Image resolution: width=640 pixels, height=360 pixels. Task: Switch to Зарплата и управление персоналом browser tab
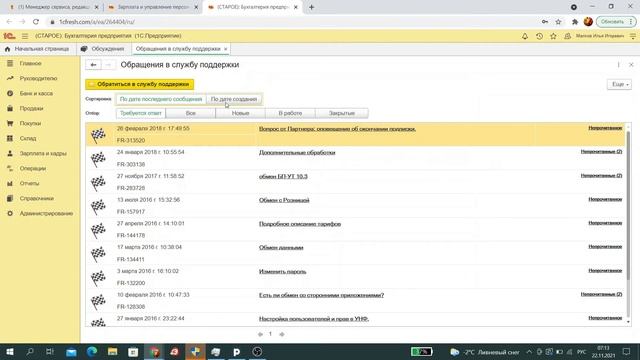[x=152, y=7]
